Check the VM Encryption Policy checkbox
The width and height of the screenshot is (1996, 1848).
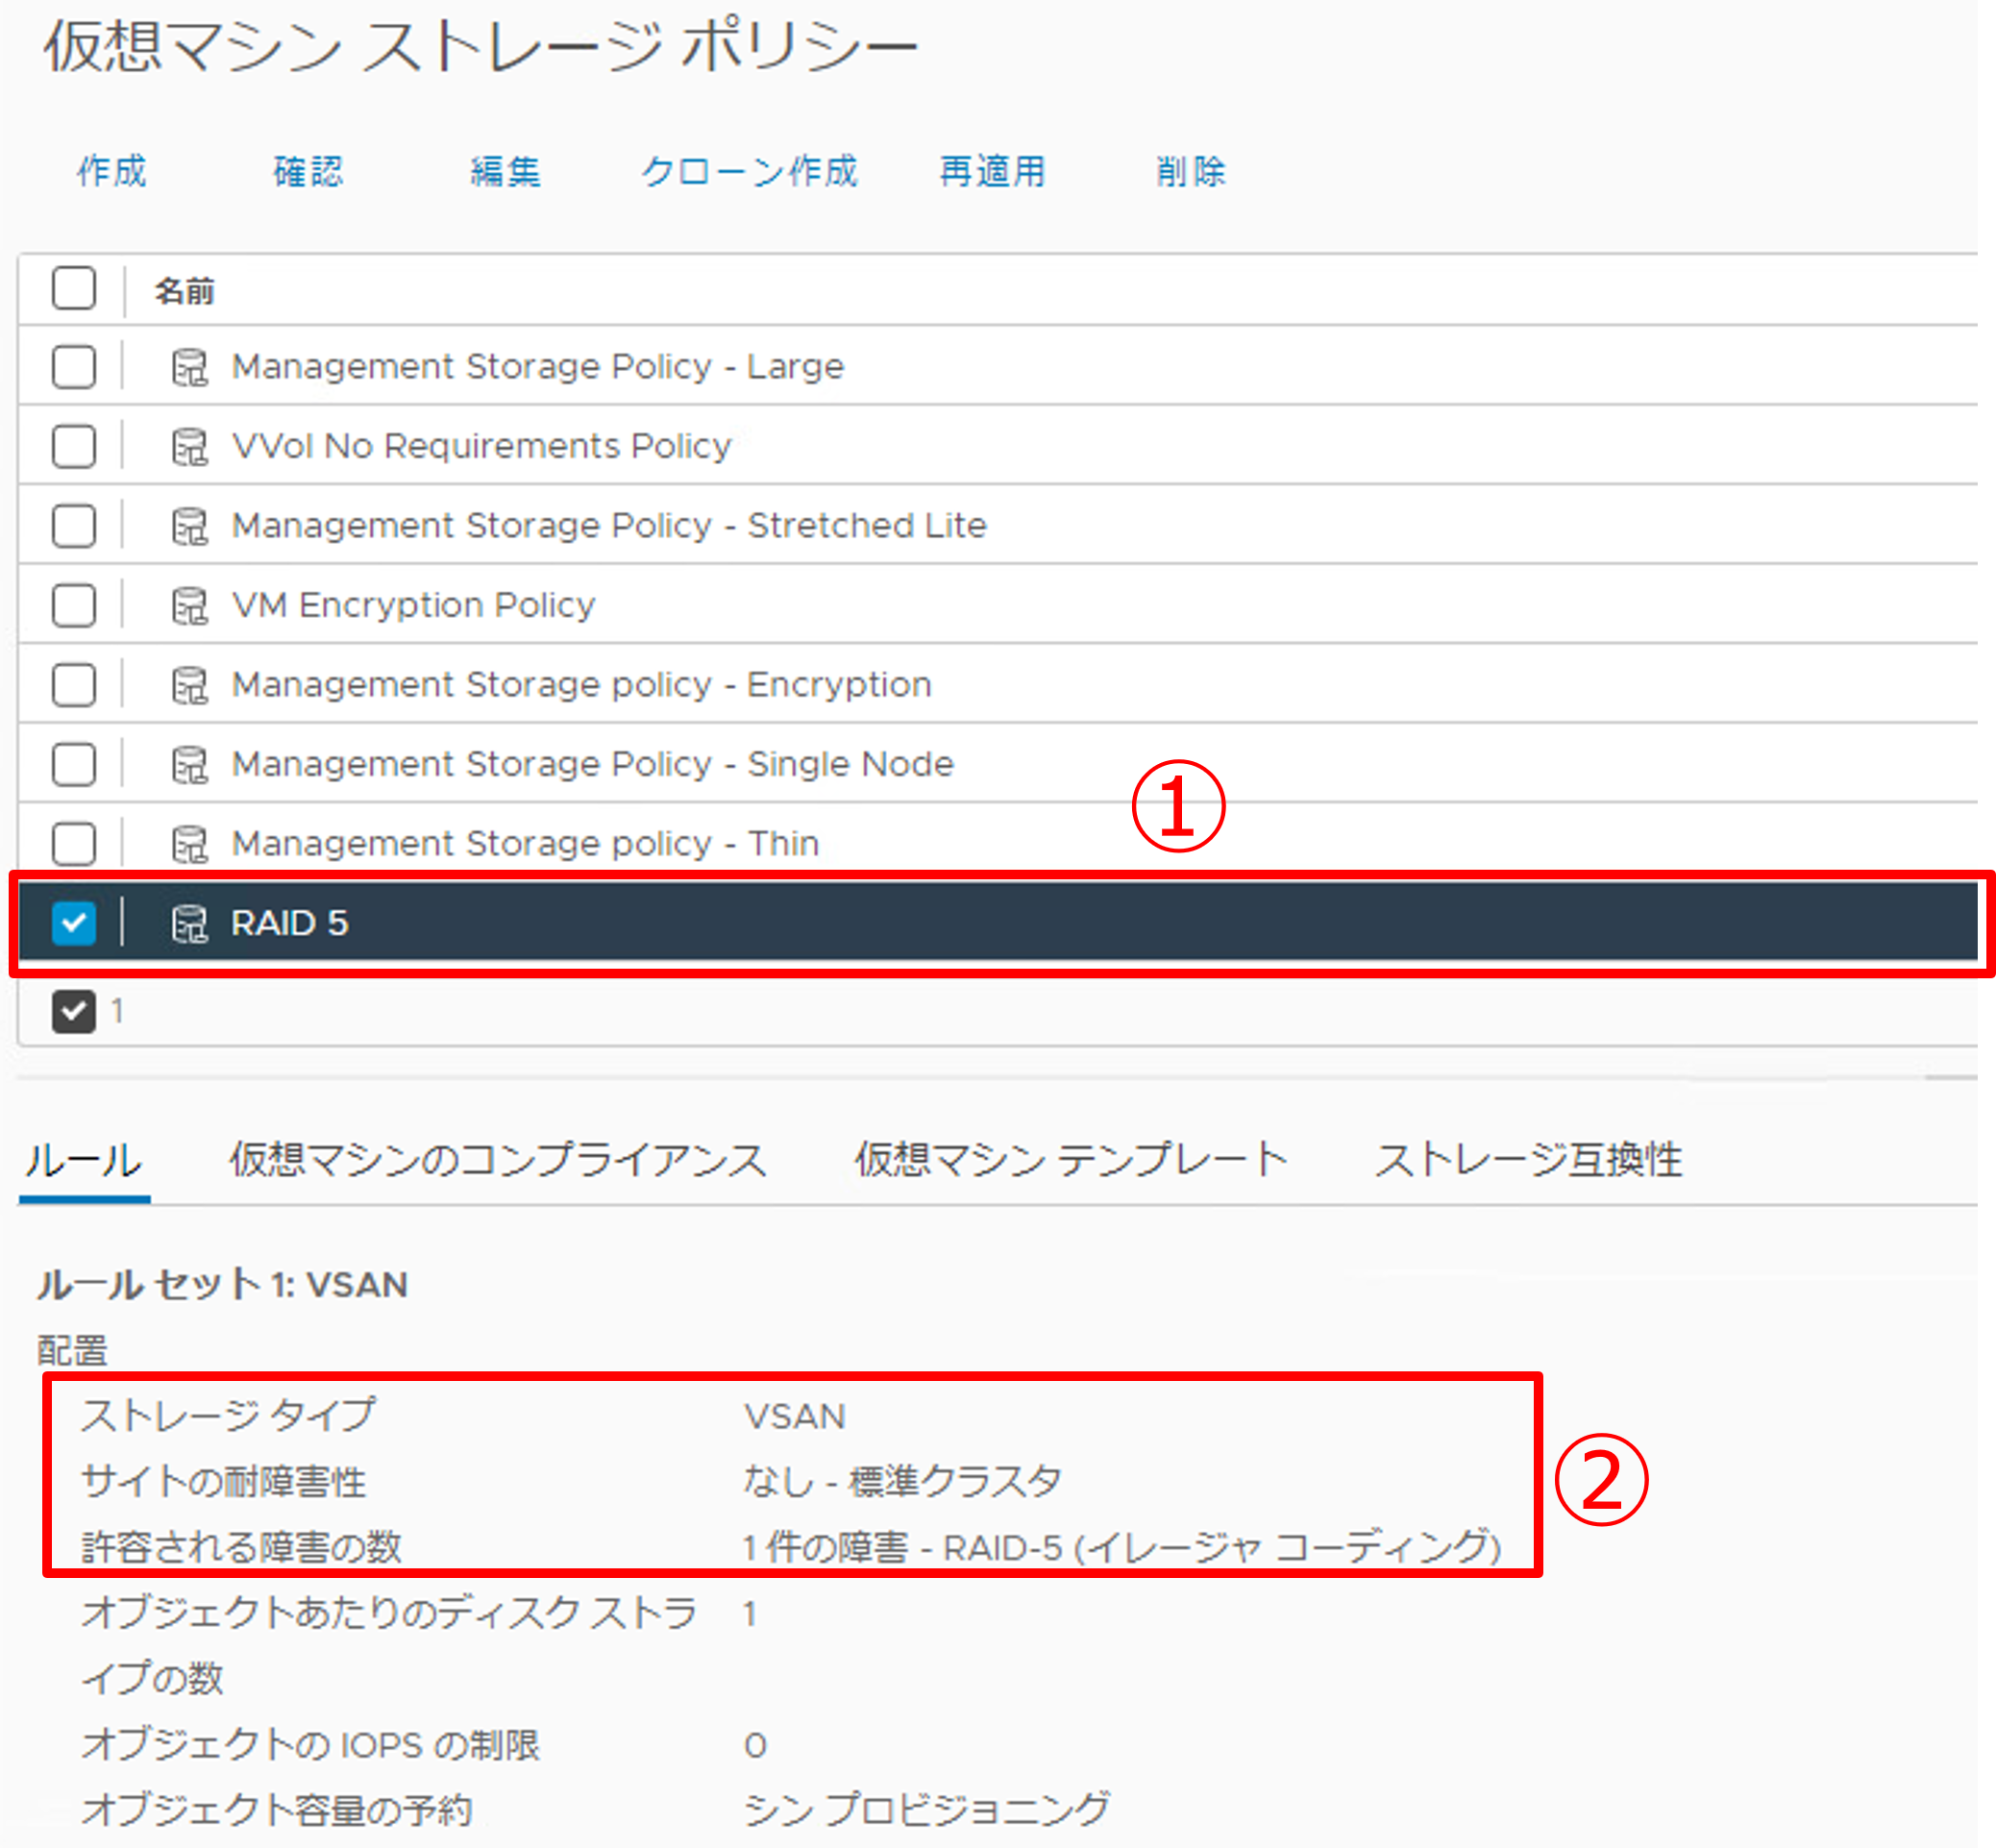74,606
